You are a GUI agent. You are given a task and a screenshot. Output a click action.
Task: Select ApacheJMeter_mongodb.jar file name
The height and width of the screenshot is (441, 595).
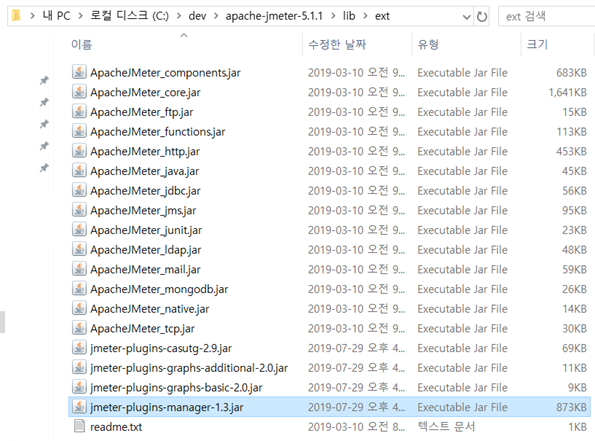159,289
